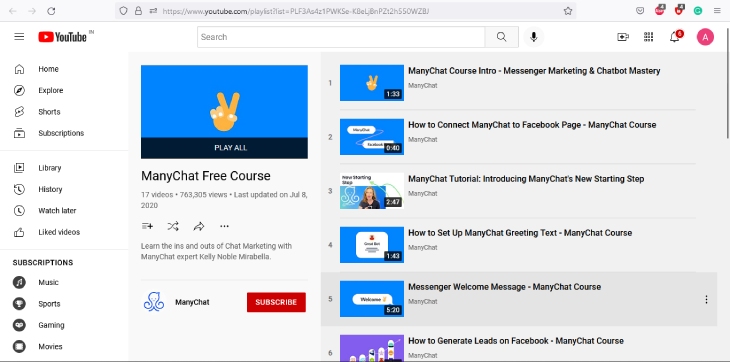Shuffle the ManyChat Free Course playlist

click(173, 227)
